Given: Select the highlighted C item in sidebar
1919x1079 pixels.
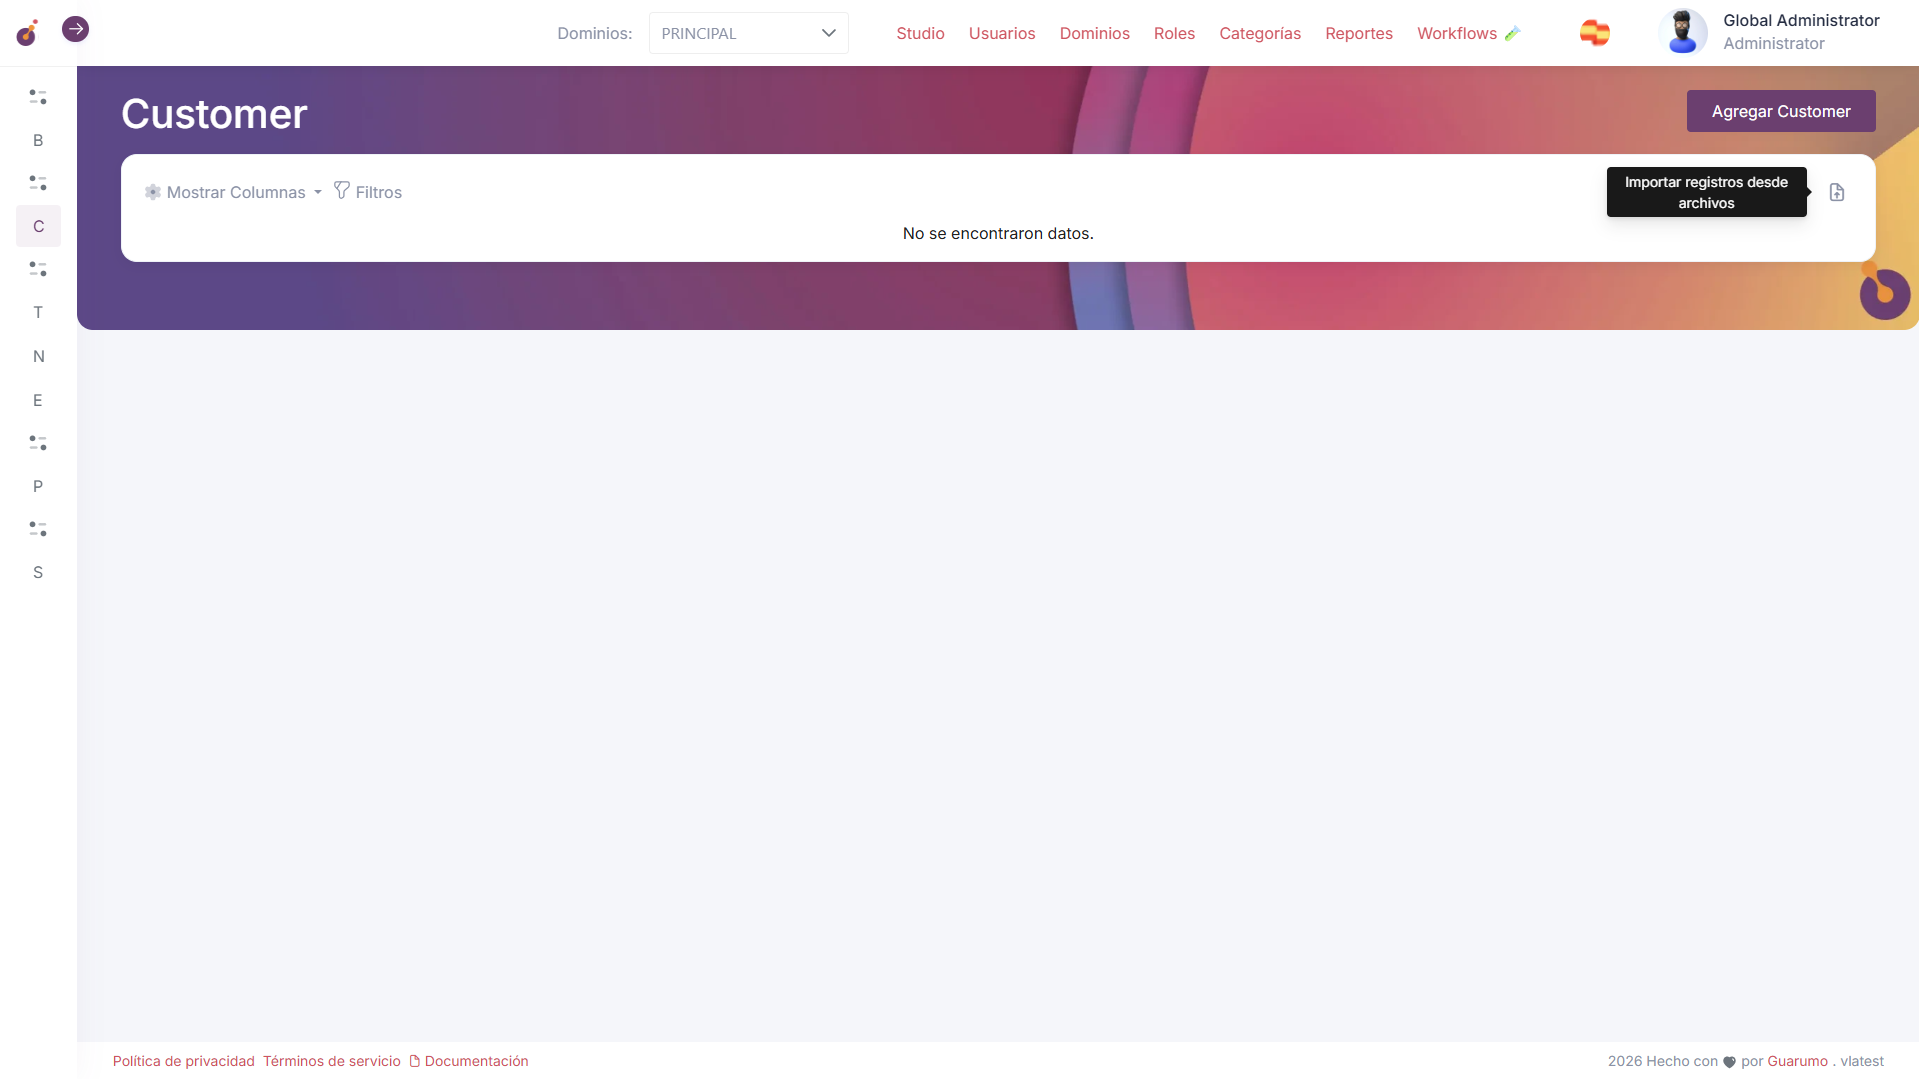Looking at the screenshot, I should point(38,226).
